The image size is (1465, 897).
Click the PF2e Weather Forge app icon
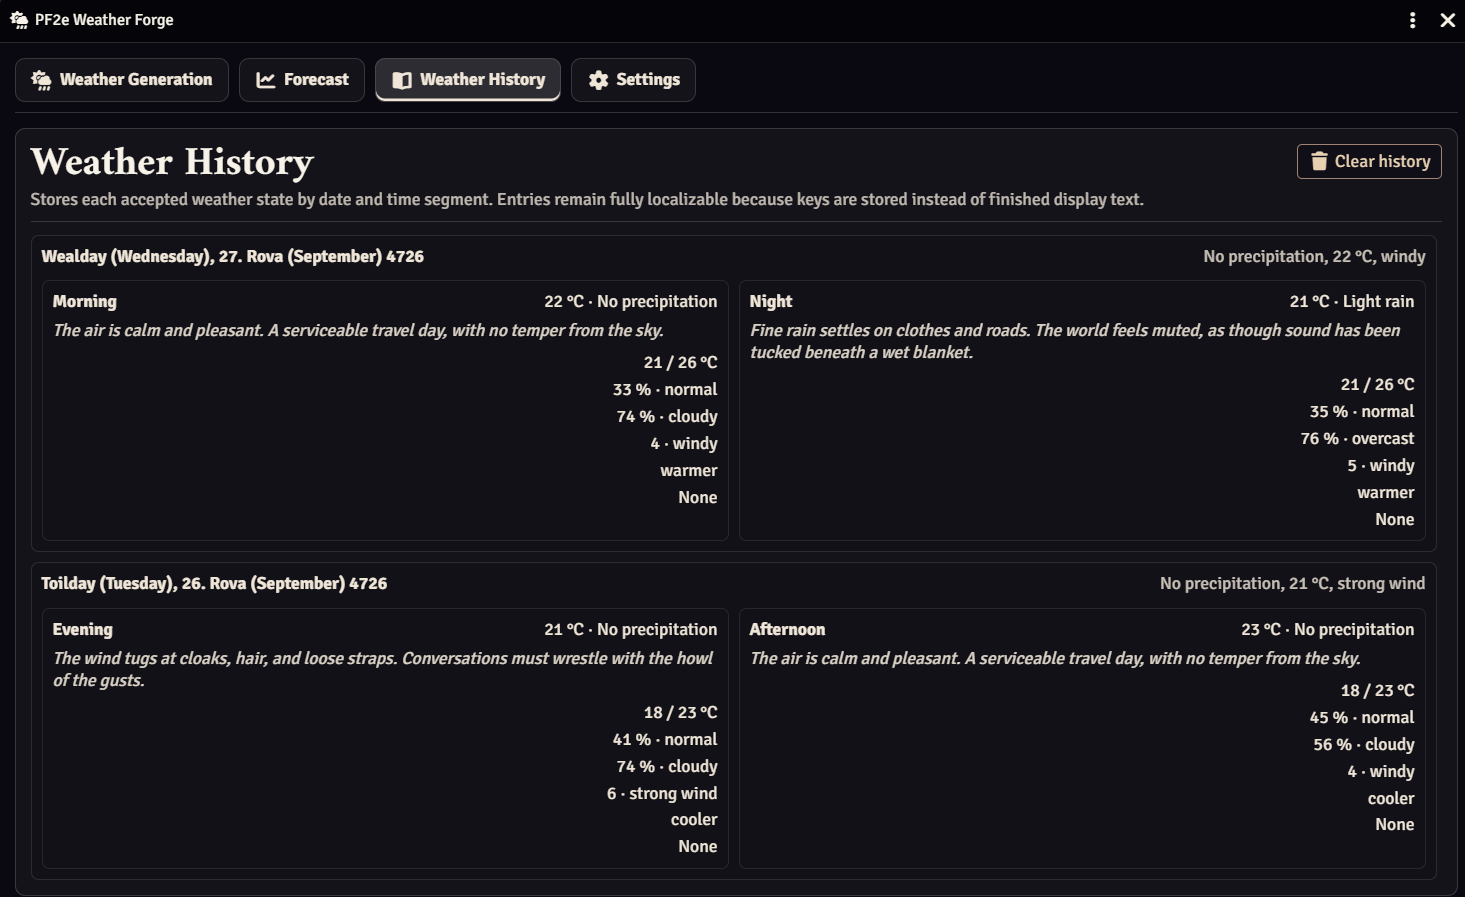click(x=19, y=20)
